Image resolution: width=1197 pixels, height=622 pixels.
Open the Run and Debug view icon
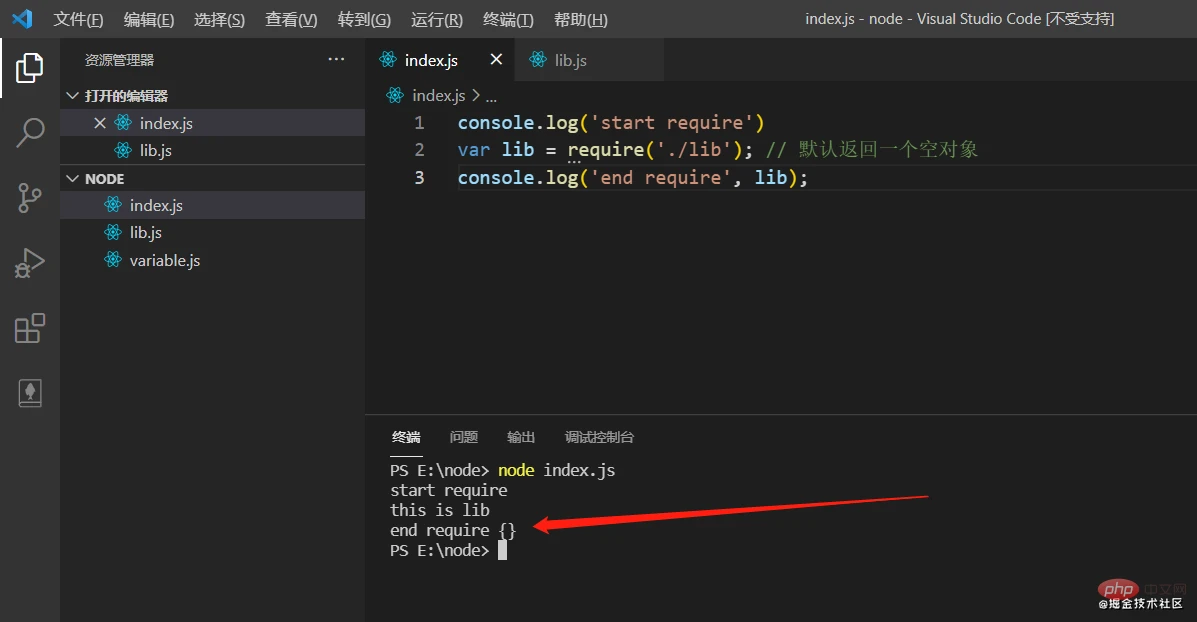click(30, 263)
